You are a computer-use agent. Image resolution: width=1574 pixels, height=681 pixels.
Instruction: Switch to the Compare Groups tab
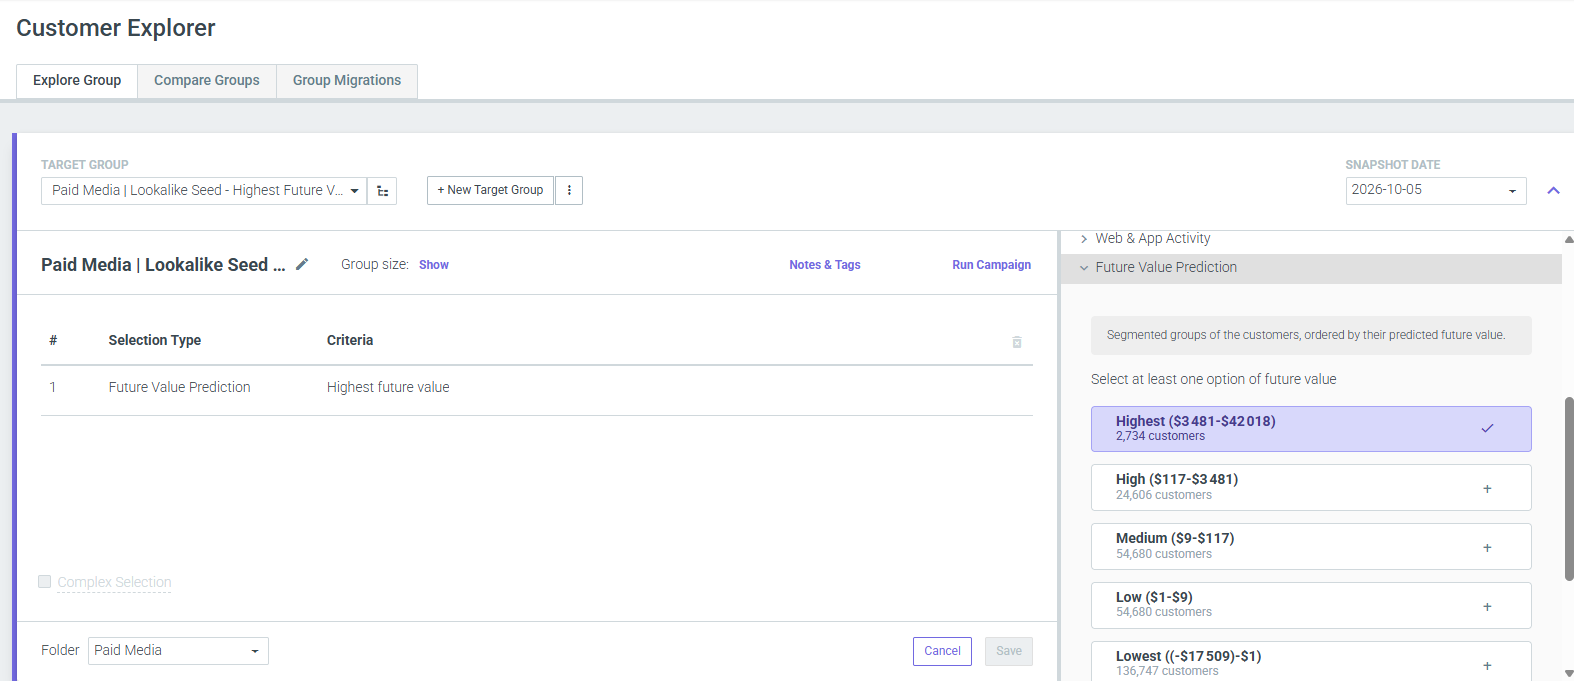tap(207, 81)
